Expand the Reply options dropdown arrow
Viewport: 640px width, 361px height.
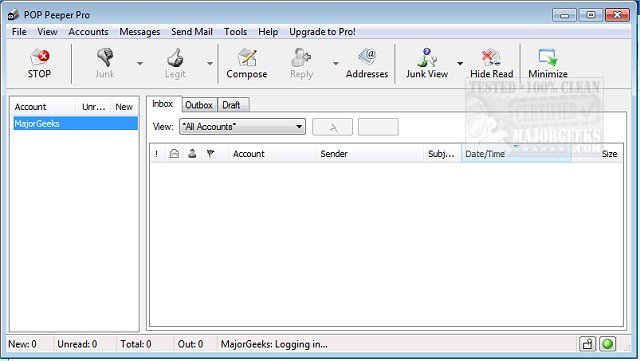[336, 64]
